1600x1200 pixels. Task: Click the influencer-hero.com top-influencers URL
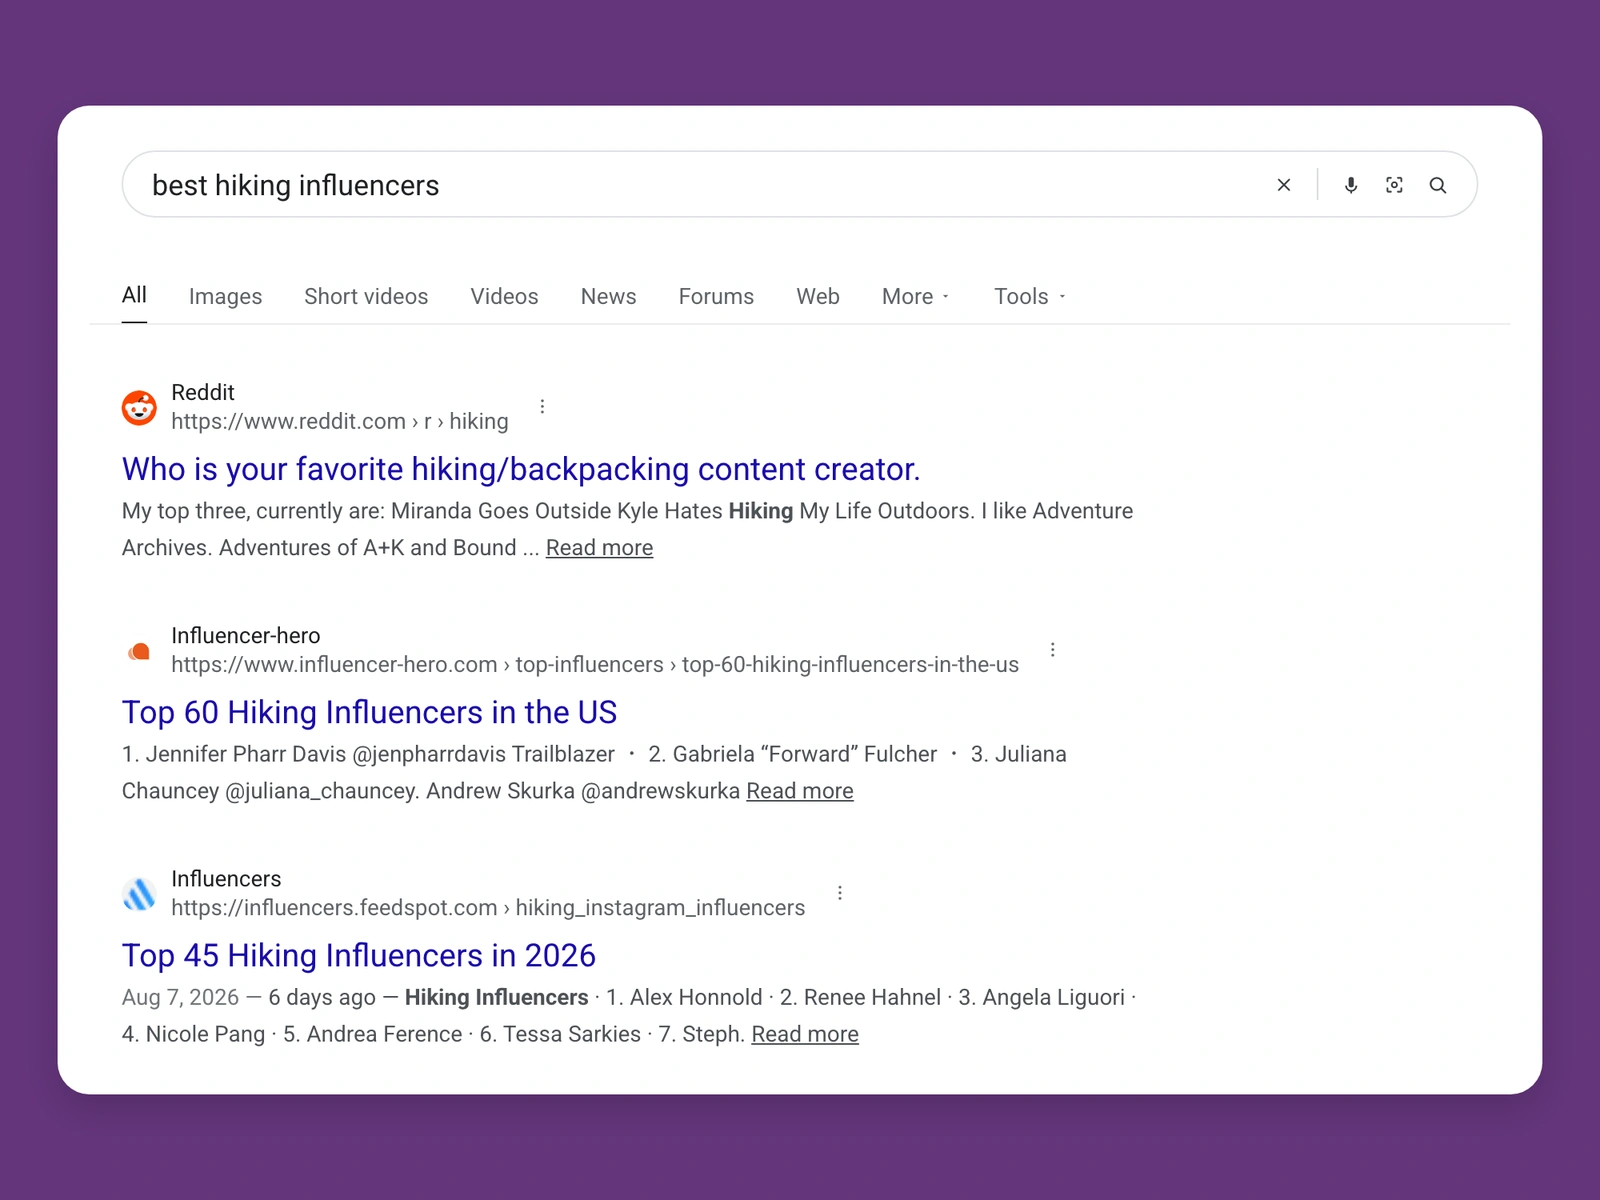pos(595,665)
